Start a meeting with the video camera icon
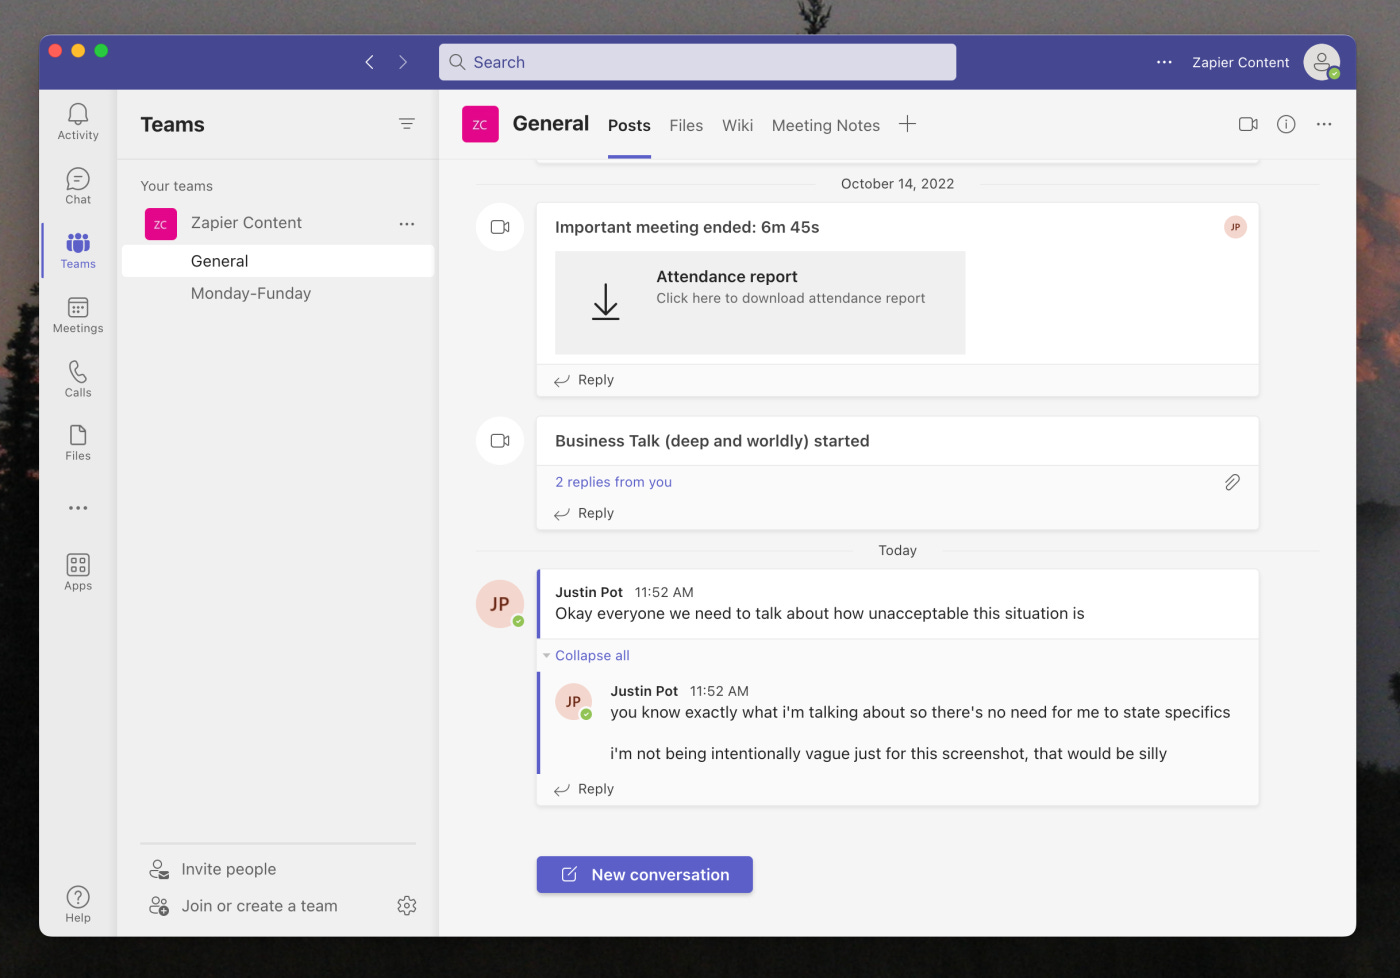Viewport: 1400px width, 978px height. 1248,124
